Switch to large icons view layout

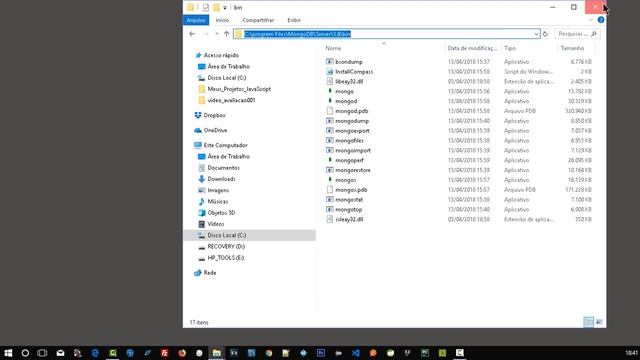[599, 322]
